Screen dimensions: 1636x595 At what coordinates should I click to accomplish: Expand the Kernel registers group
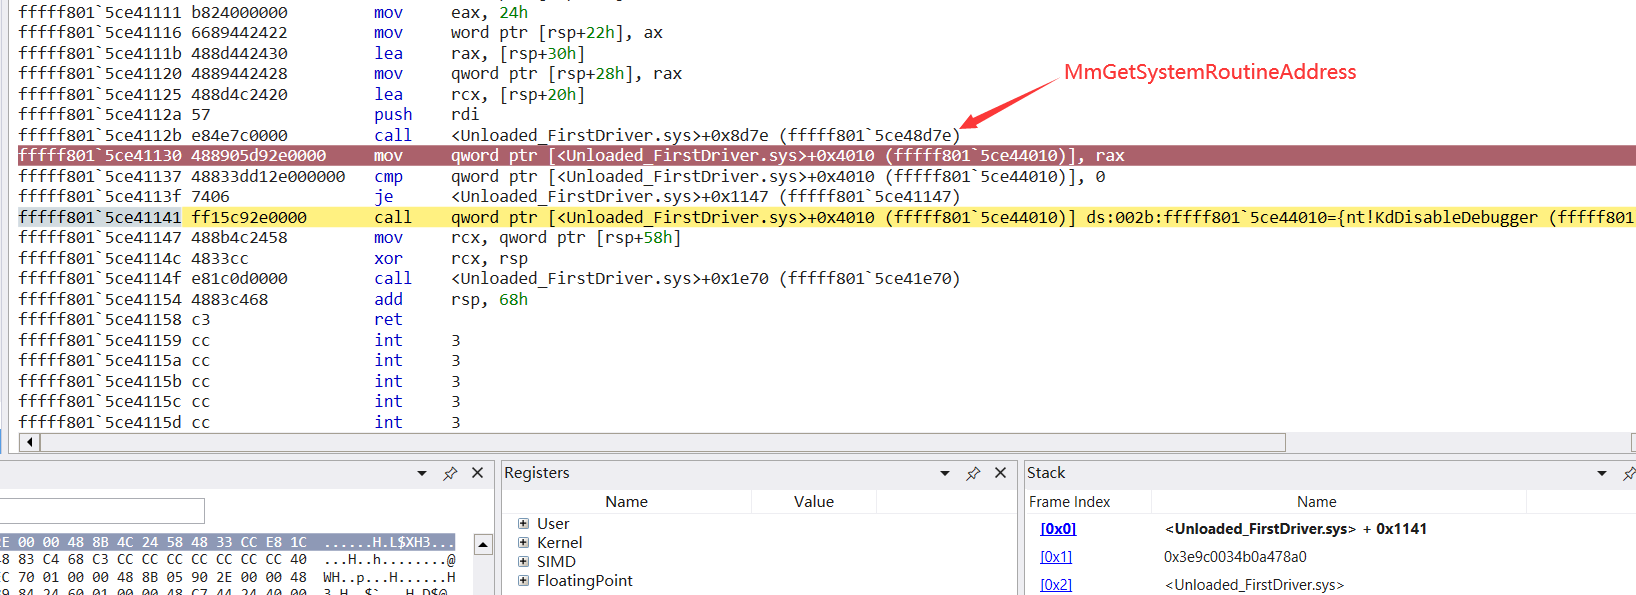point(523,543)
